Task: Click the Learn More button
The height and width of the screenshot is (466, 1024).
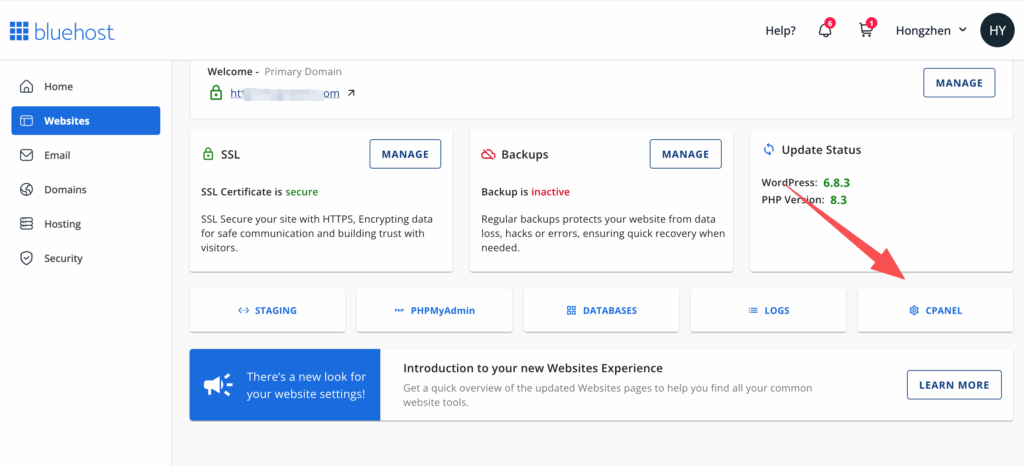Action: coord(953,385)
